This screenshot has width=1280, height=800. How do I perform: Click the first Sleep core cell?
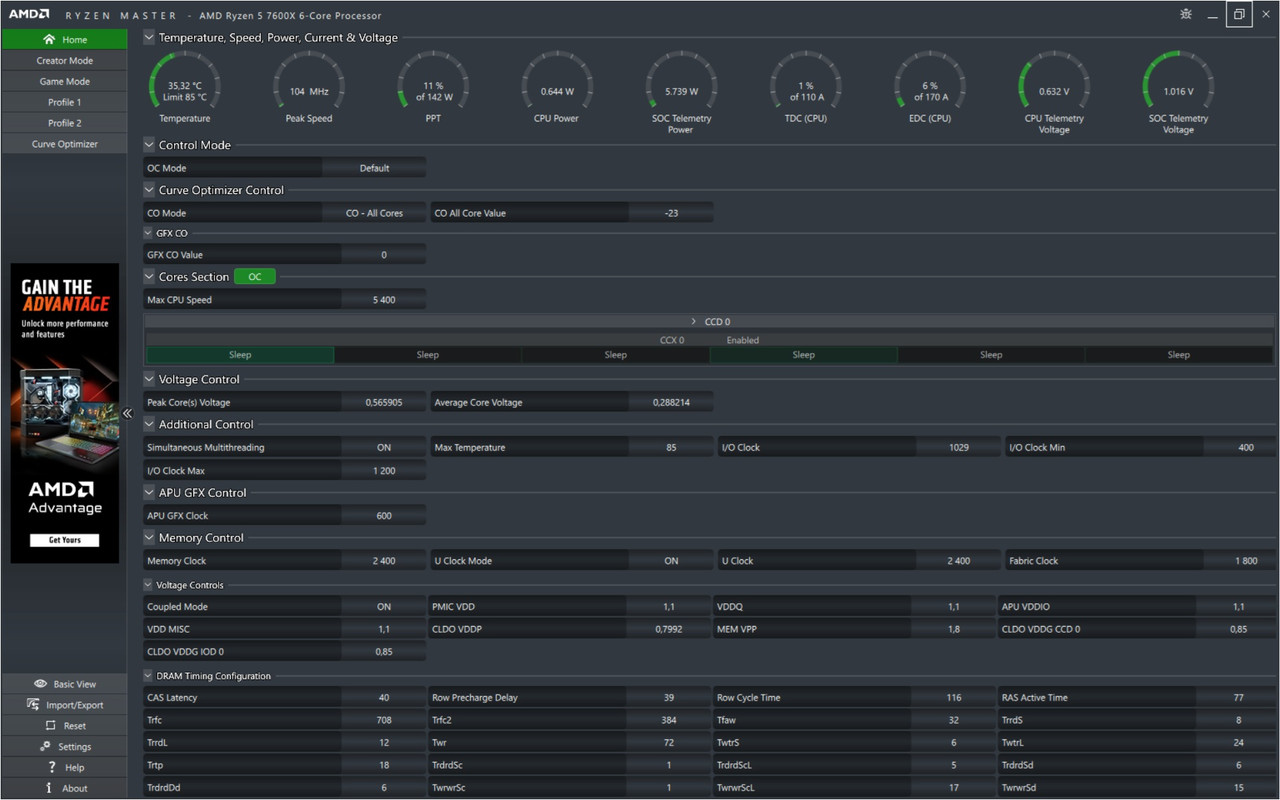240,355
